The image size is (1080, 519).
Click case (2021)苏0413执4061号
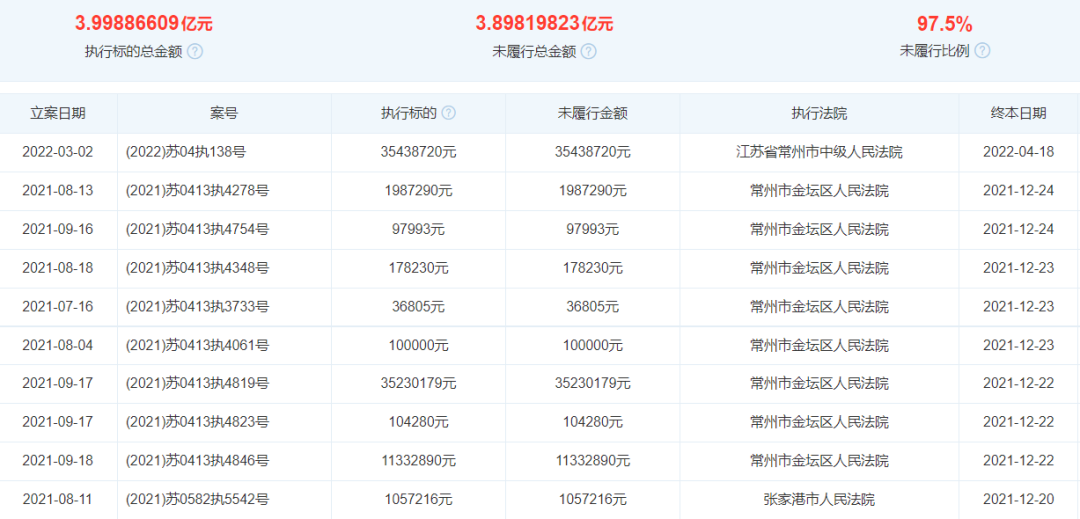pos(197,345)
